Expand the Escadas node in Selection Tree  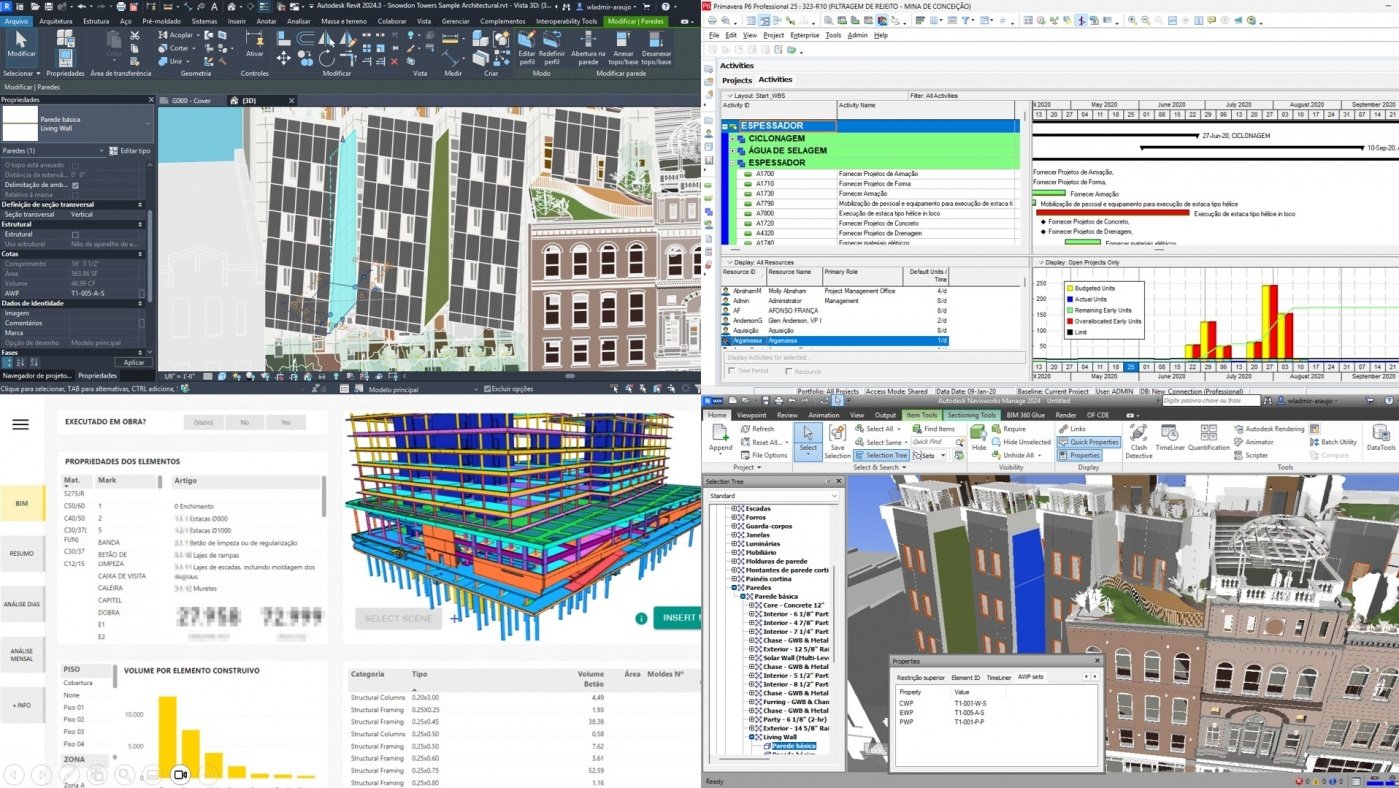pos(735,508)
